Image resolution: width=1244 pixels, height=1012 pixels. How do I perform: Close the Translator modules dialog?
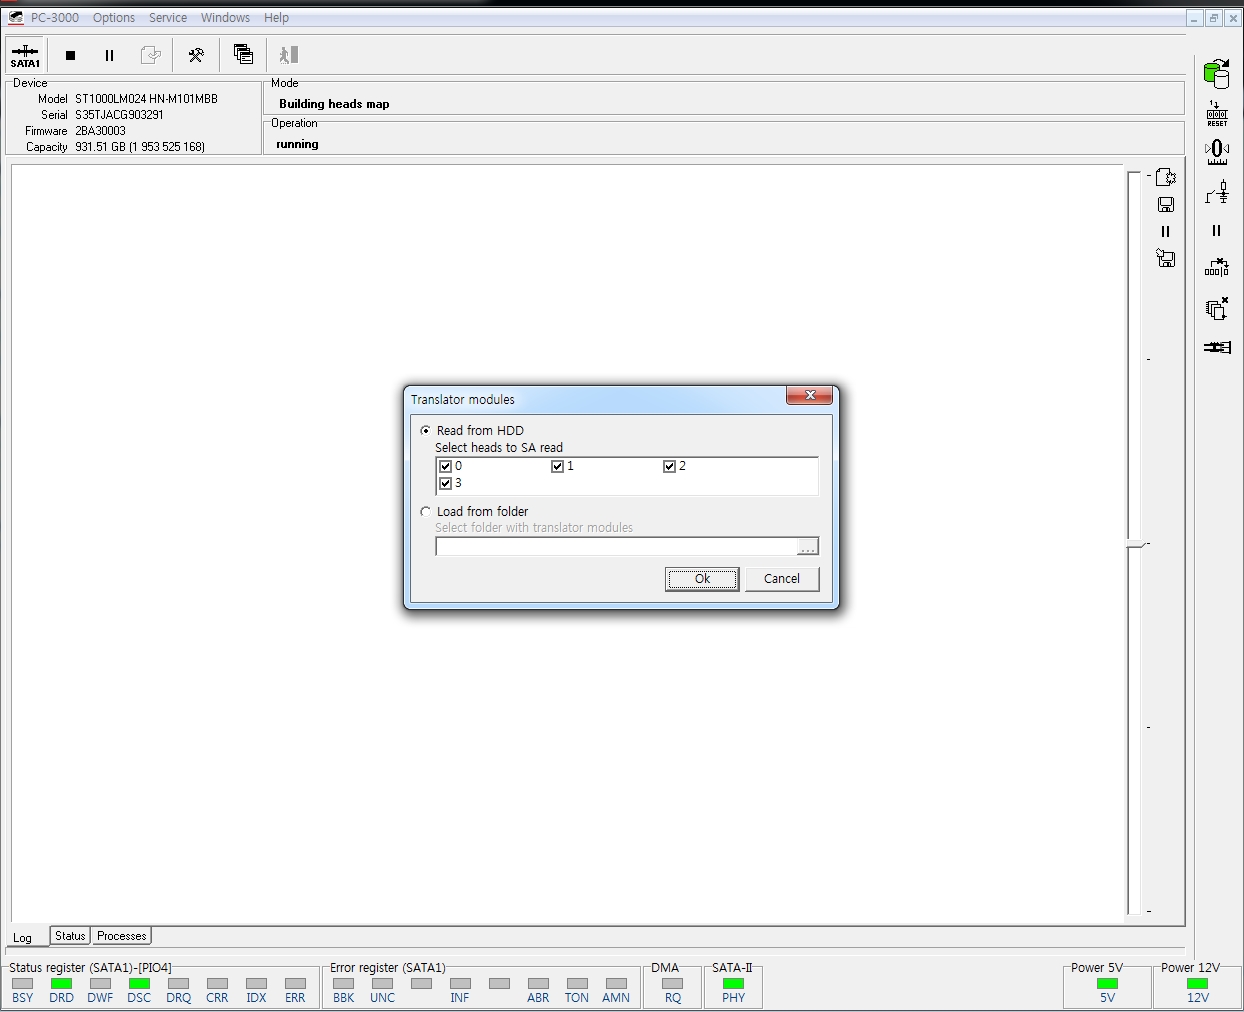pos(810,395)
